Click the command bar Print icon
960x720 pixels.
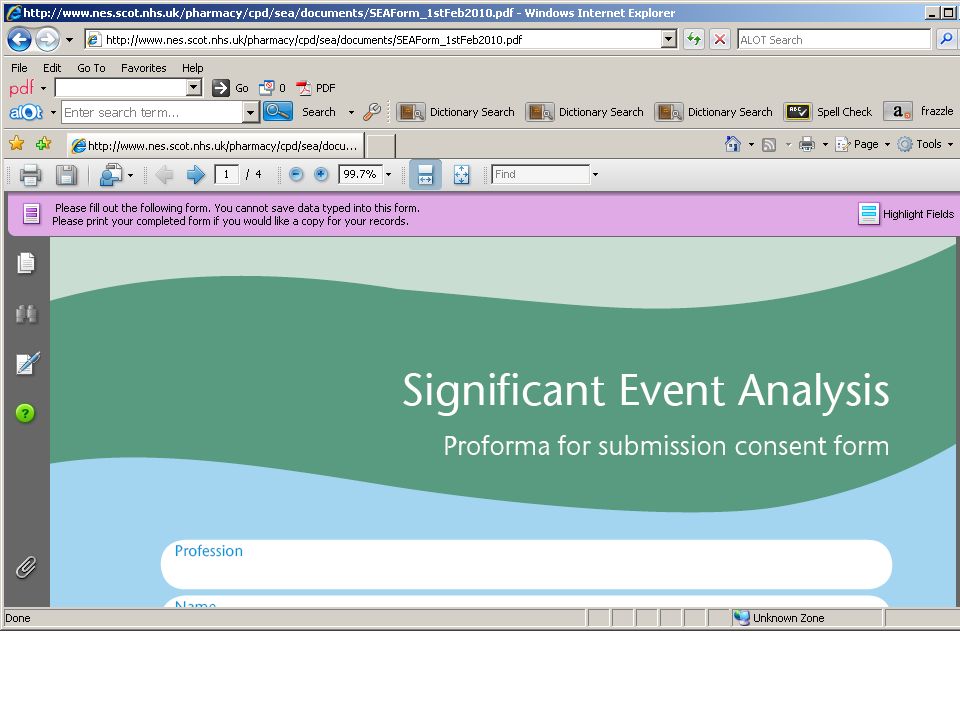pyautogui.click(x=807, y=144)
